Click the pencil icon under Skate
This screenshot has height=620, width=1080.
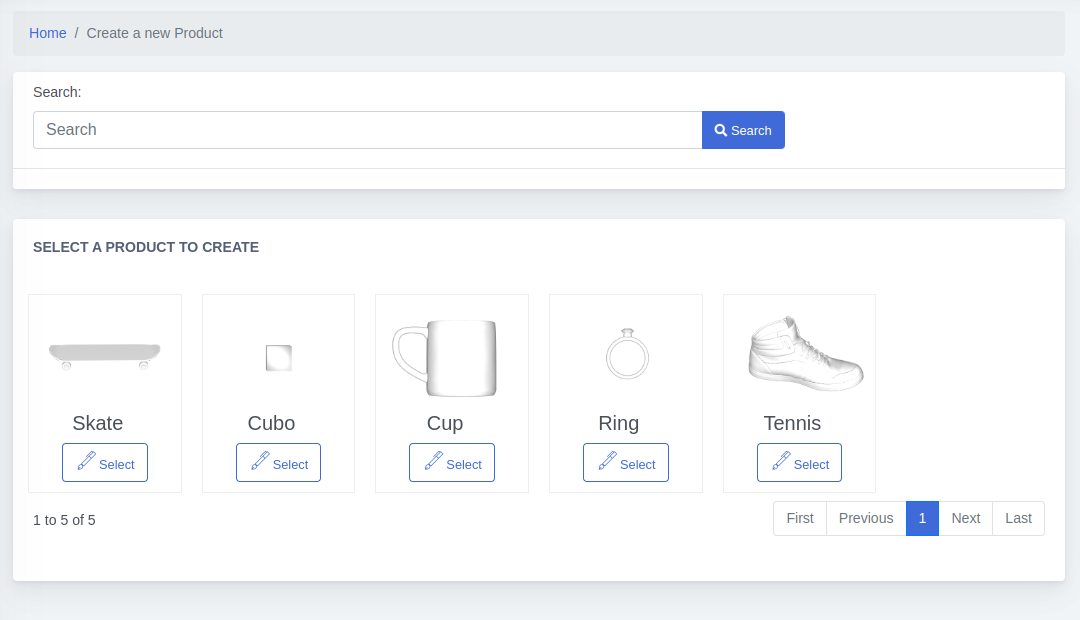[x=86, y=461]
